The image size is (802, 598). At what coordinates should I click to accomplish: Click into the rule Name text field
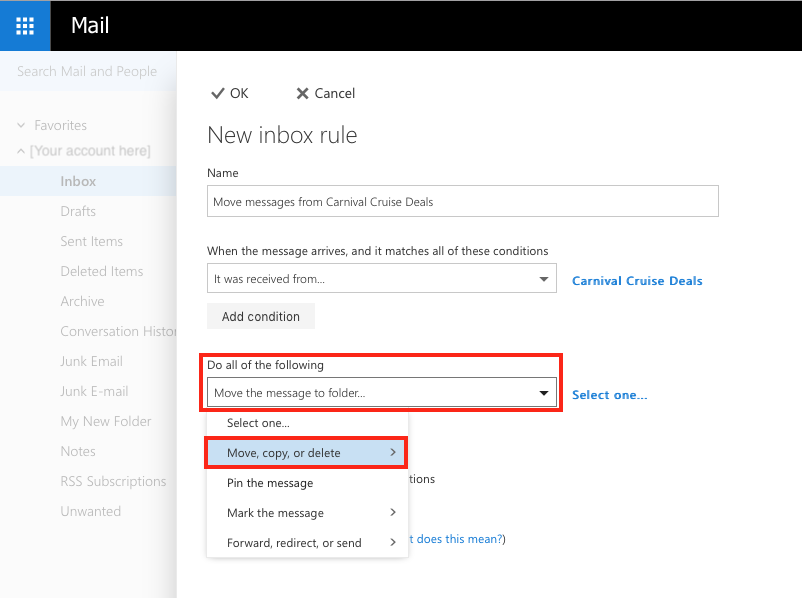[x=462, y=201]
